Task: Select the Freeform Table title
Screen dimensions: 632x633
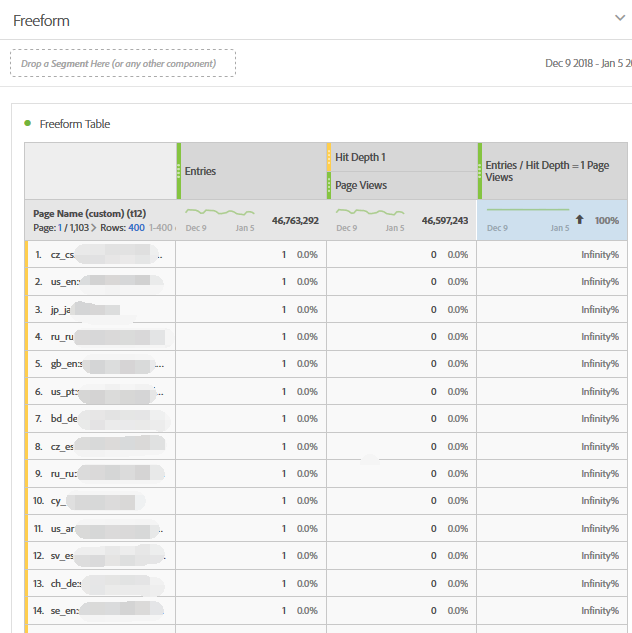Action: point(75,124)
